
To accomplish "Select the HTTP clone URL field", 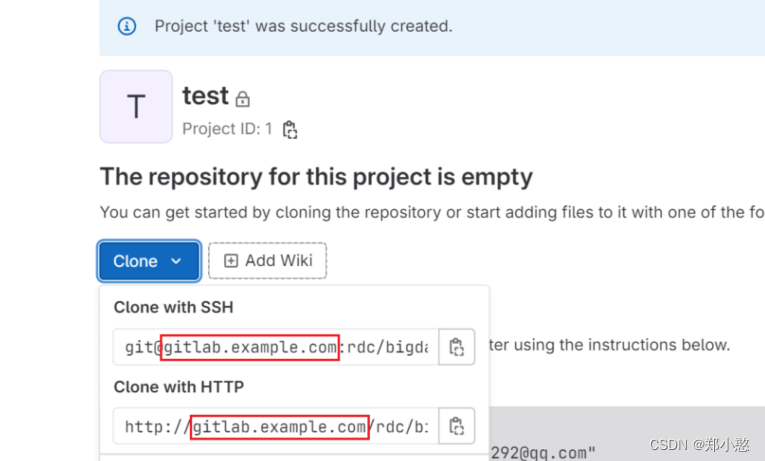I will tap(276, 426).
